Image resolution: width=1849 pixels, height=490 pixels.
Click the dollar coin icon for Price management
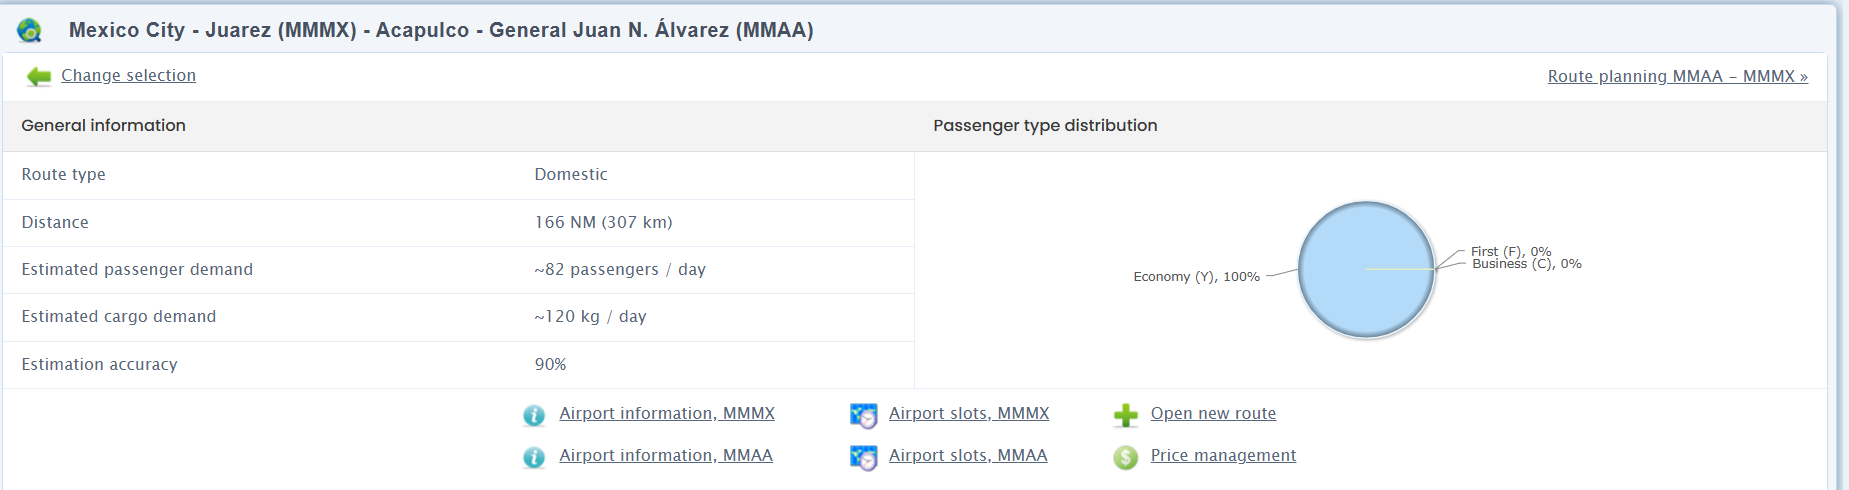[x=1126, y=457]
